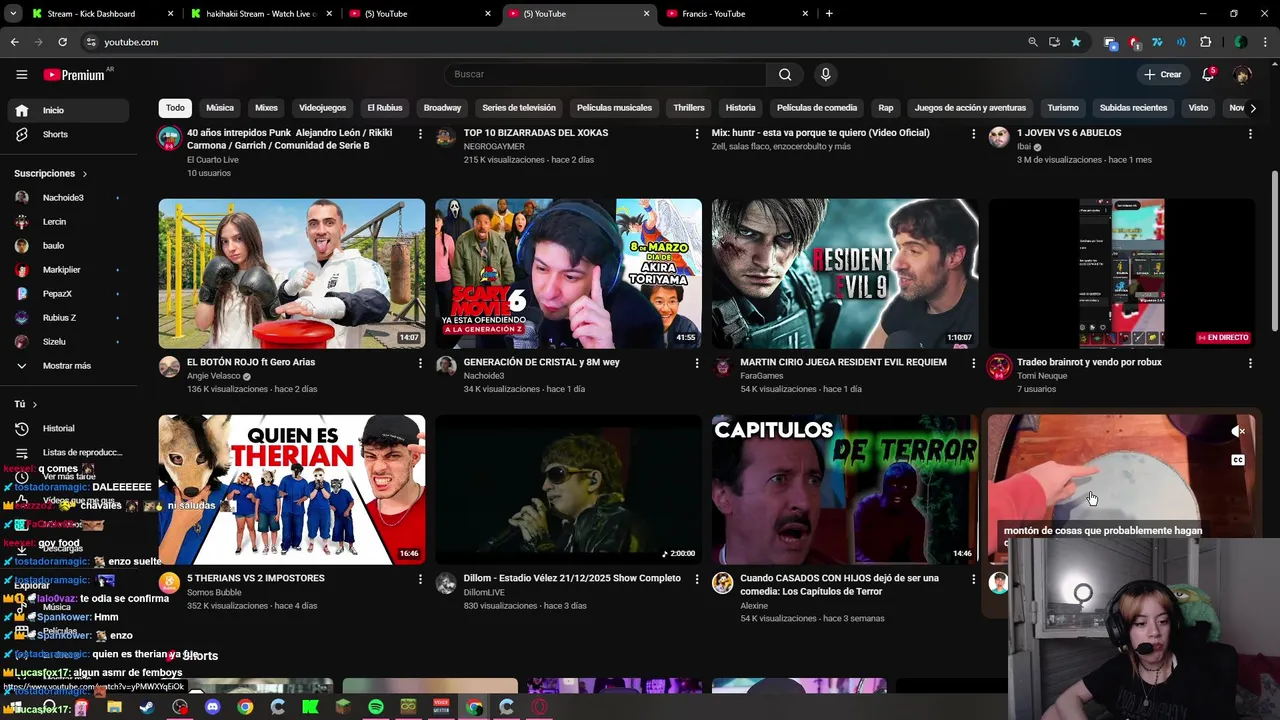The height and width of the screenshot is (720, 1280).
Task: Open options for 5 THERIANS VS 2 IMPOSTORES
Action: click(x=420, y=579)
